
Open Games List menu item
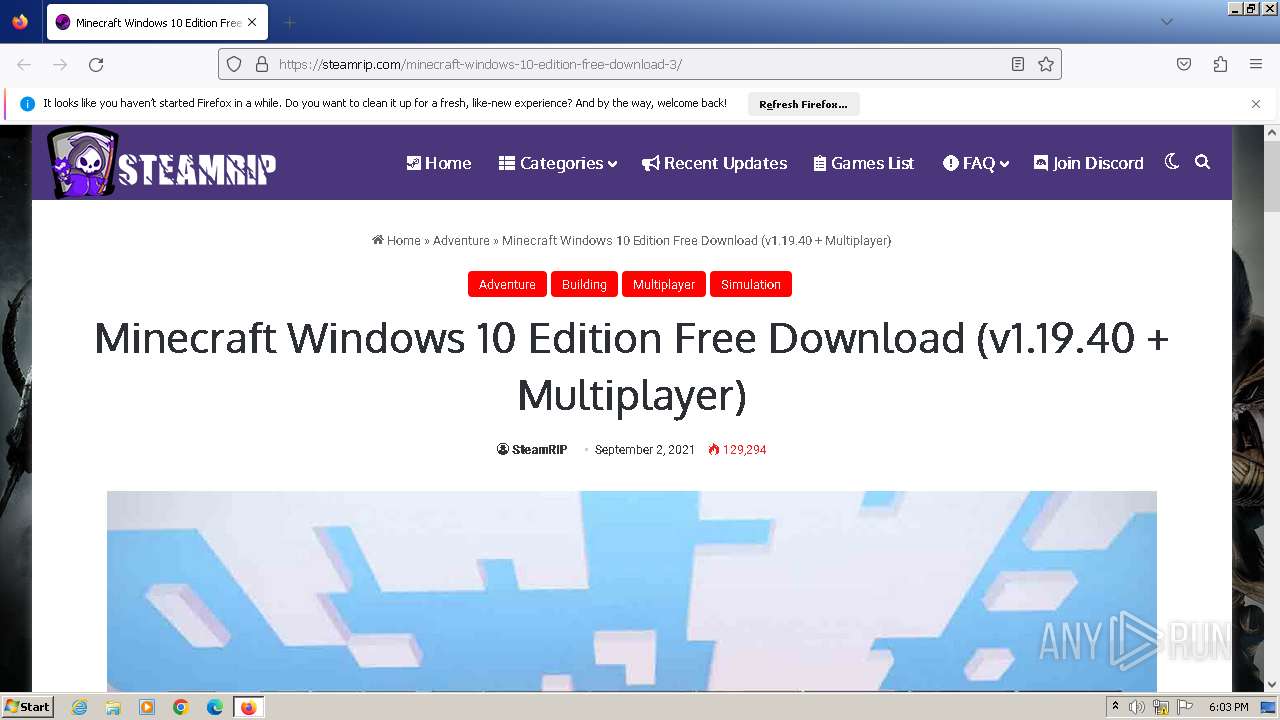point(864,163)
